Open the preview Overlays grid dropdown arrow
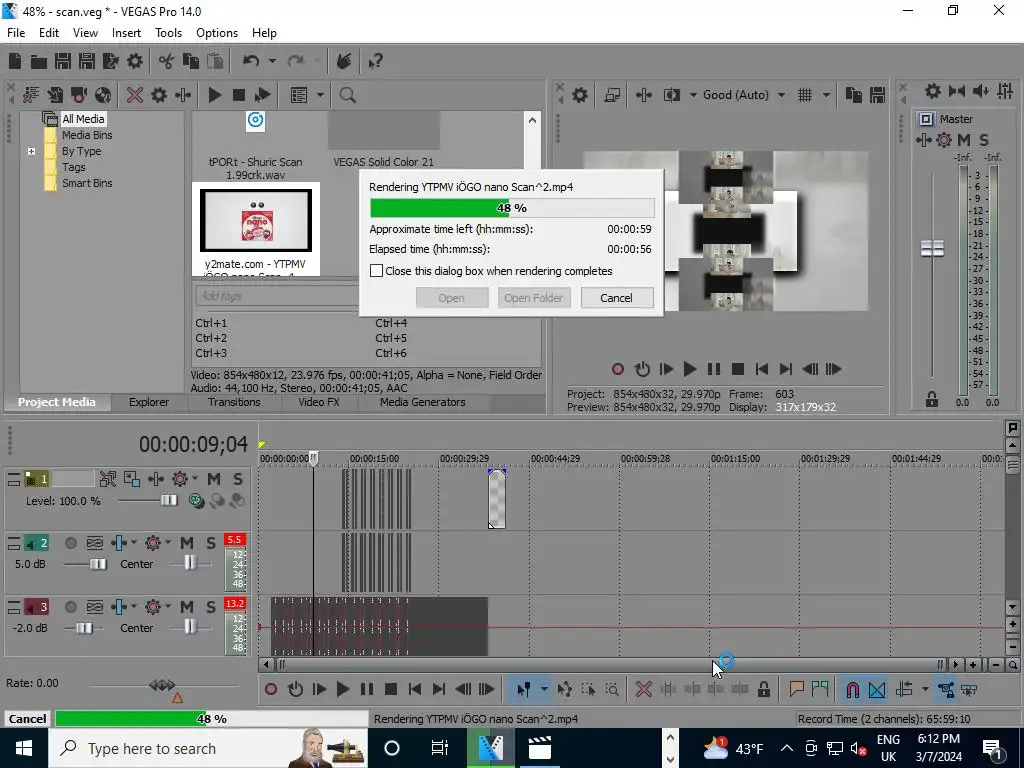The width and height of the screenshot is (1024, 768). (x=826, y=95)
